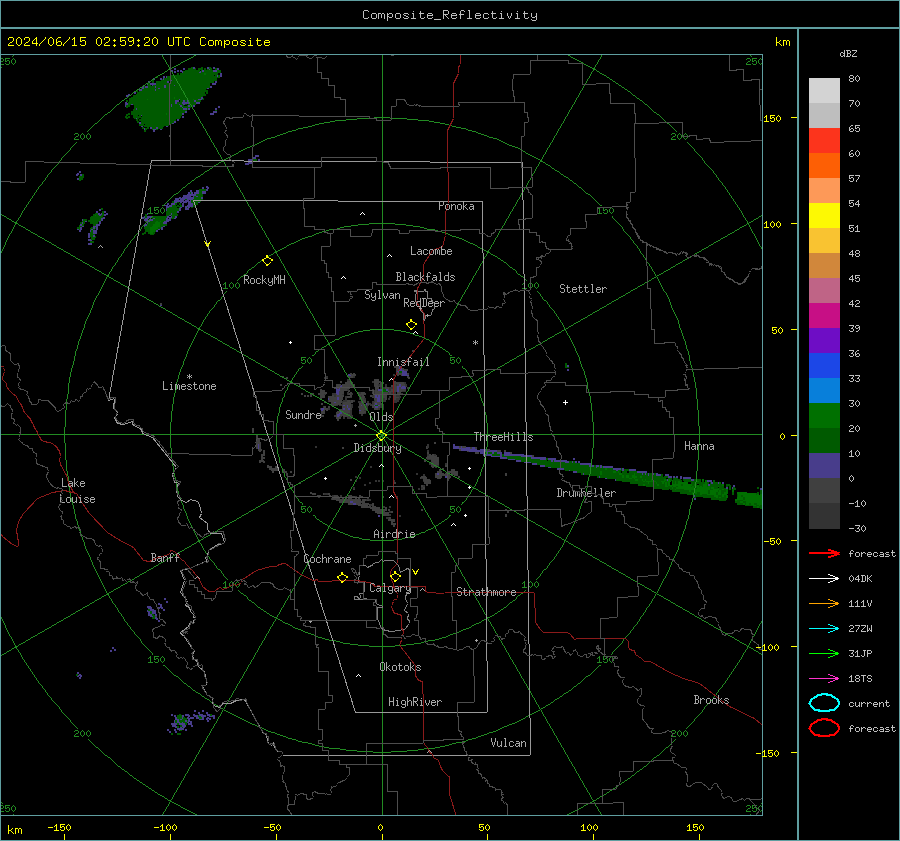Click the Calgary city label
This screenshot has width=900, height=841.
pyautogui.click(x=390, y=588)
